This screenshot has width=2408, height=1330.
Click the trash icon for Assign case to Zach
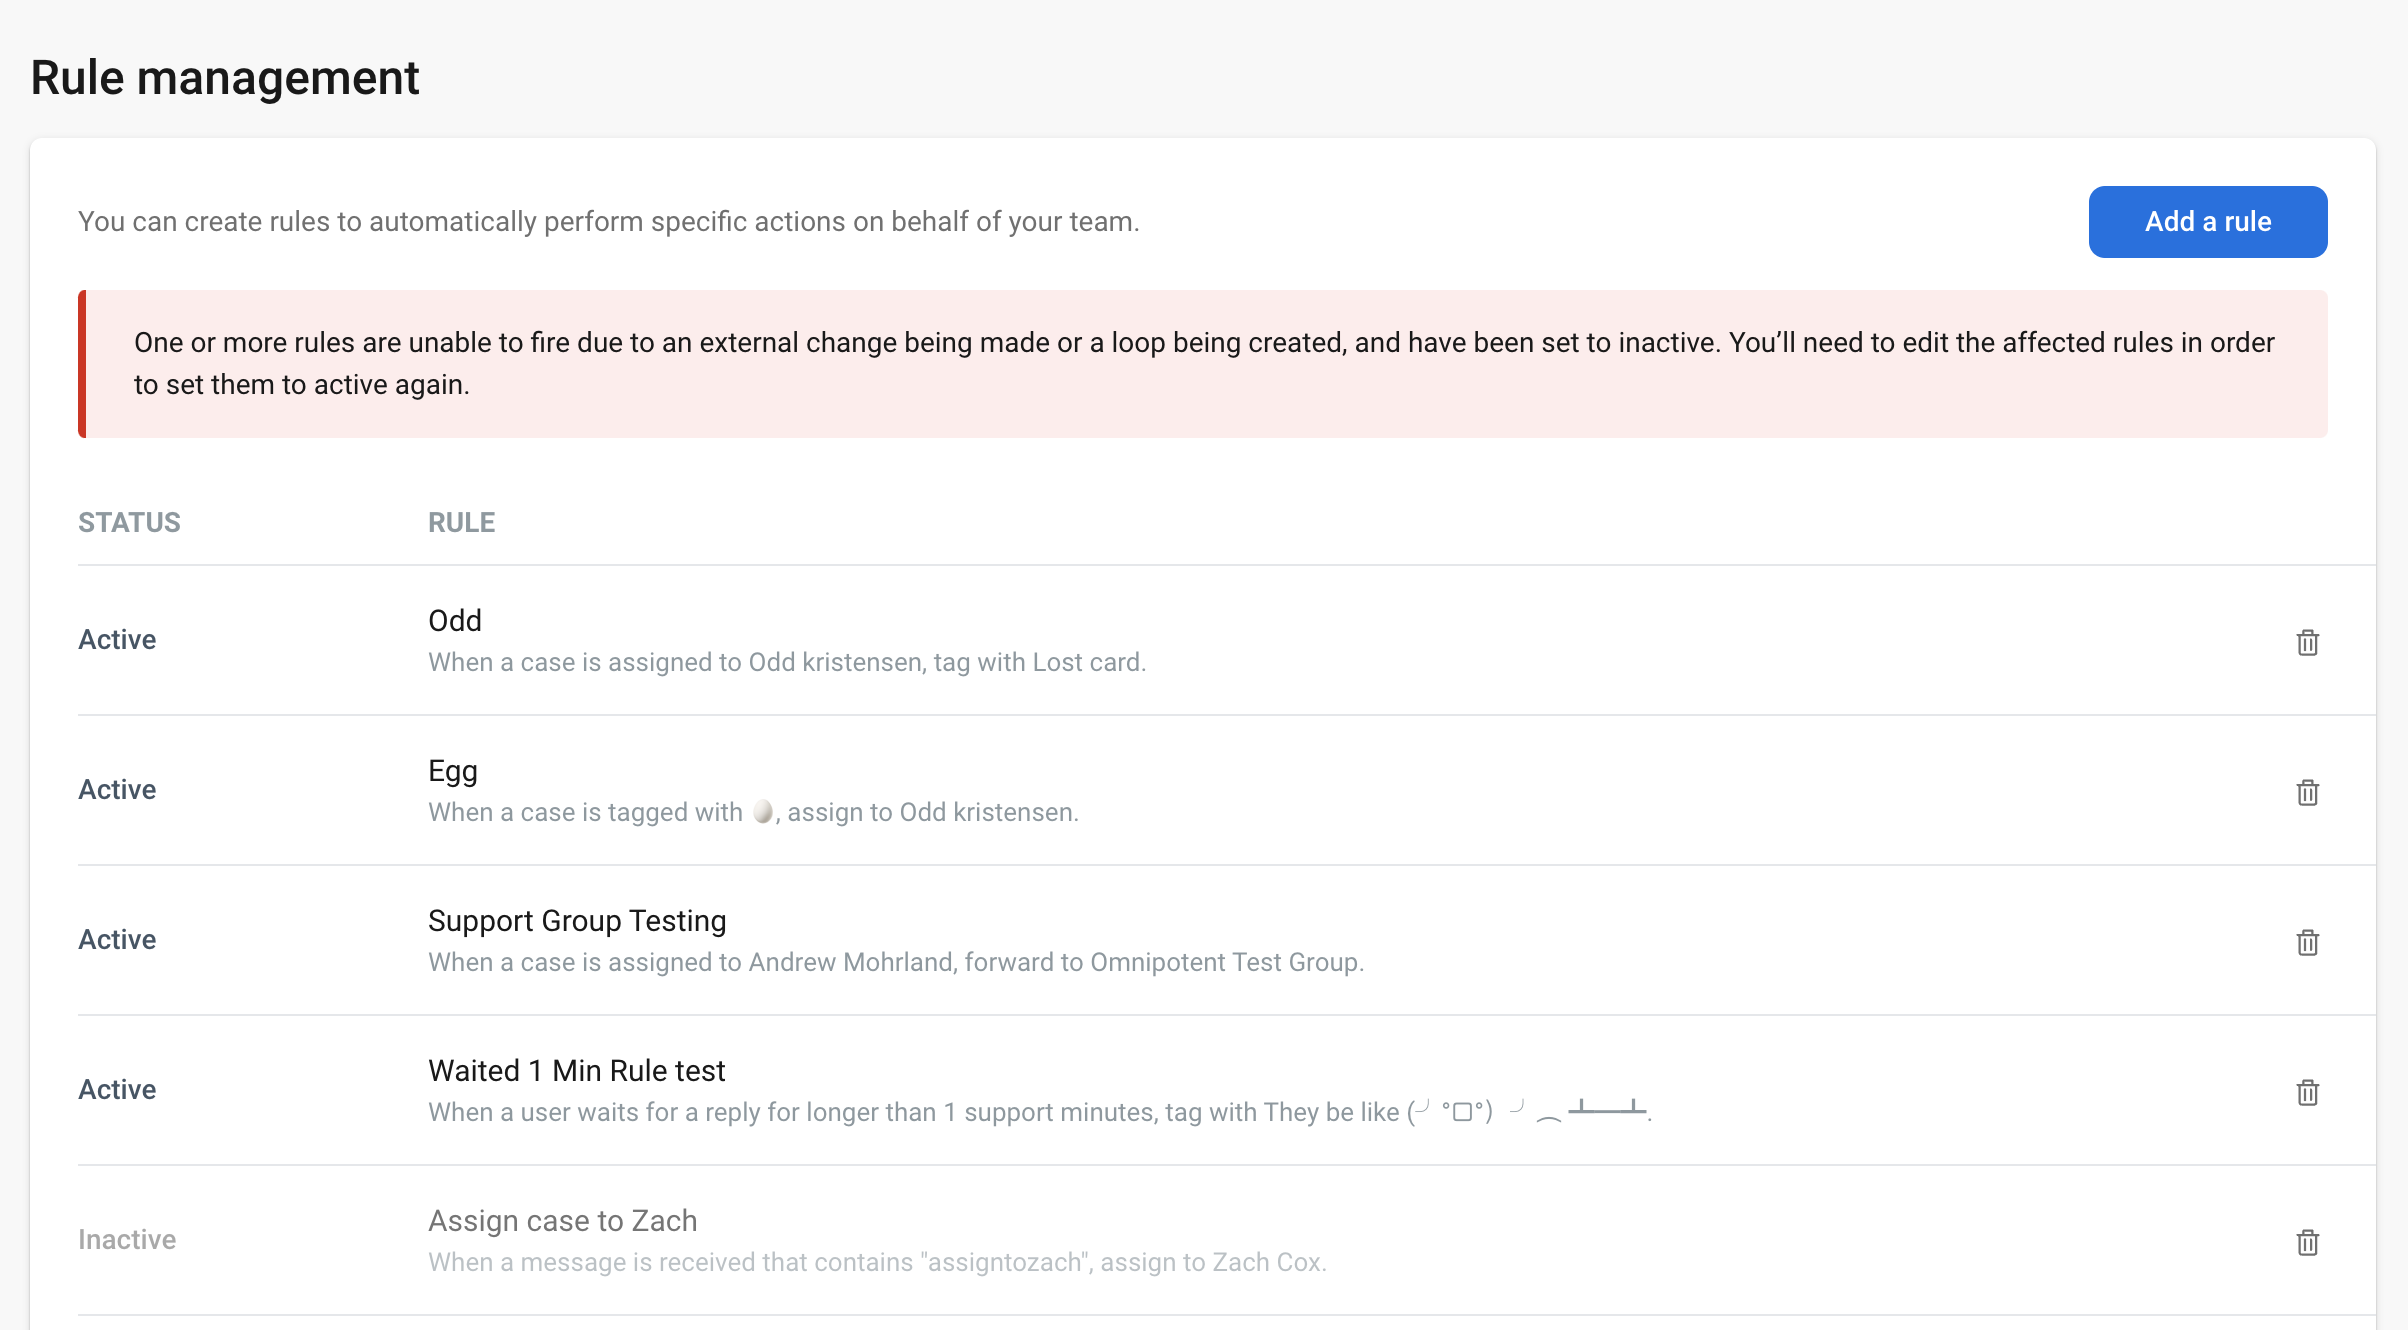2307,1242
